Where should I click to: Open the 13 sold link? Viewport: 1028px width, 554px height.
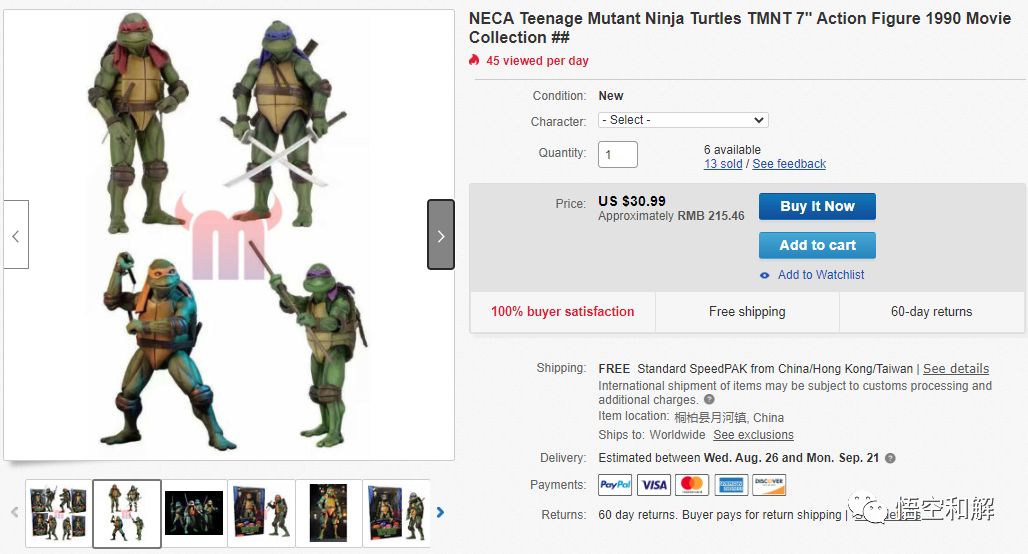[x=723, y=164]
